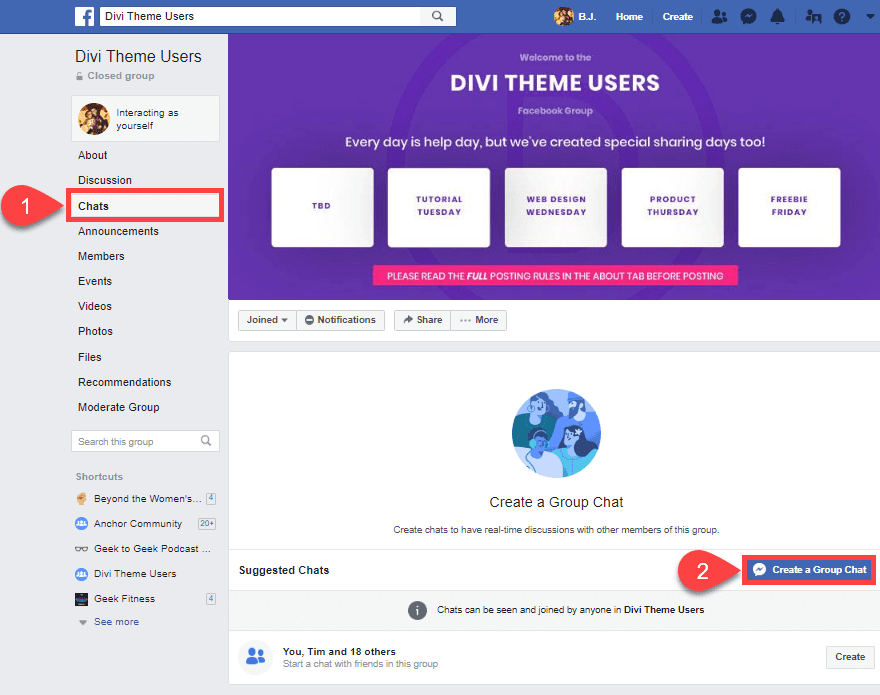The width and height of the screenshot is (880, 695).
Task: Open the Tutorial Tuesday card in the cover image
Action: 438,207
